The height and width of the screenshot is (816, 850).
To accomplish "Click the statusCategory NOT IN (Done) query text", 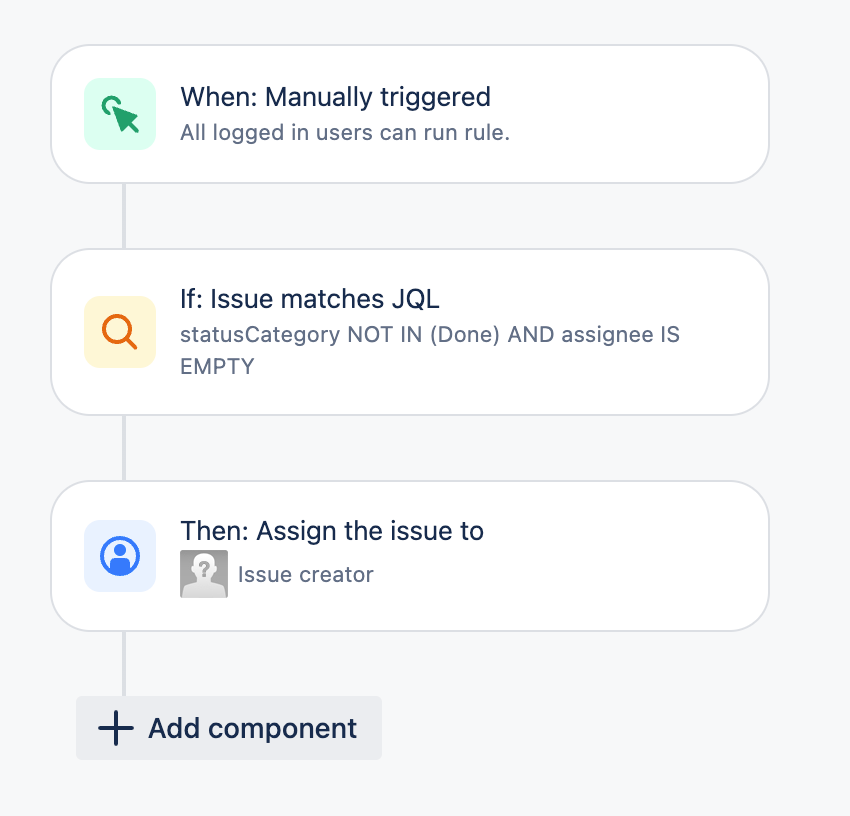I will pos(340,335).
